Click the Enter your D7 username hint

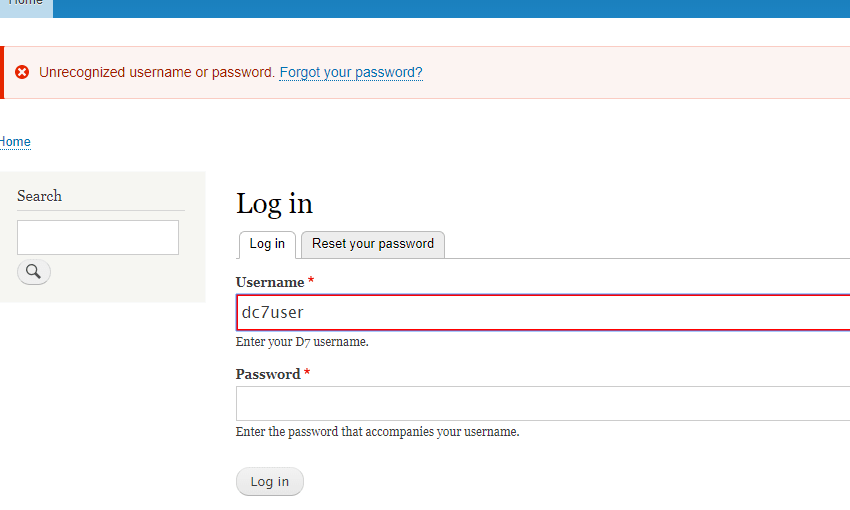coord(302,342)
